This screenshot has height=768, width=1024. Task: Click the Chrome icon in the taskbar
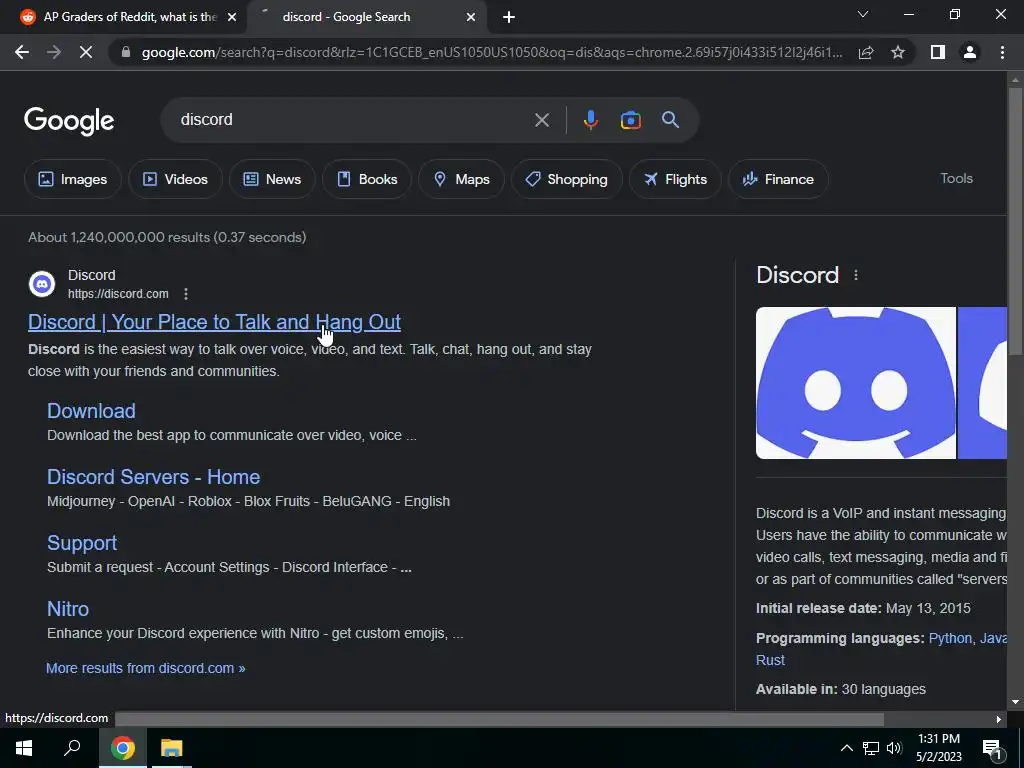pyautogui.click(x=122, y=748)
